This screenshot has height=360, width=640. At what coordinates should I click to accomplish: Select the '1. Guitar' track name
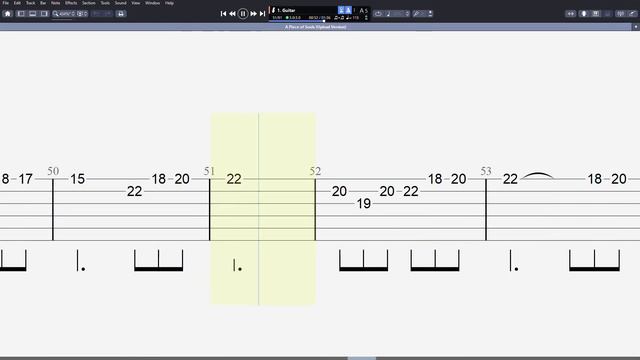(287, 10)
